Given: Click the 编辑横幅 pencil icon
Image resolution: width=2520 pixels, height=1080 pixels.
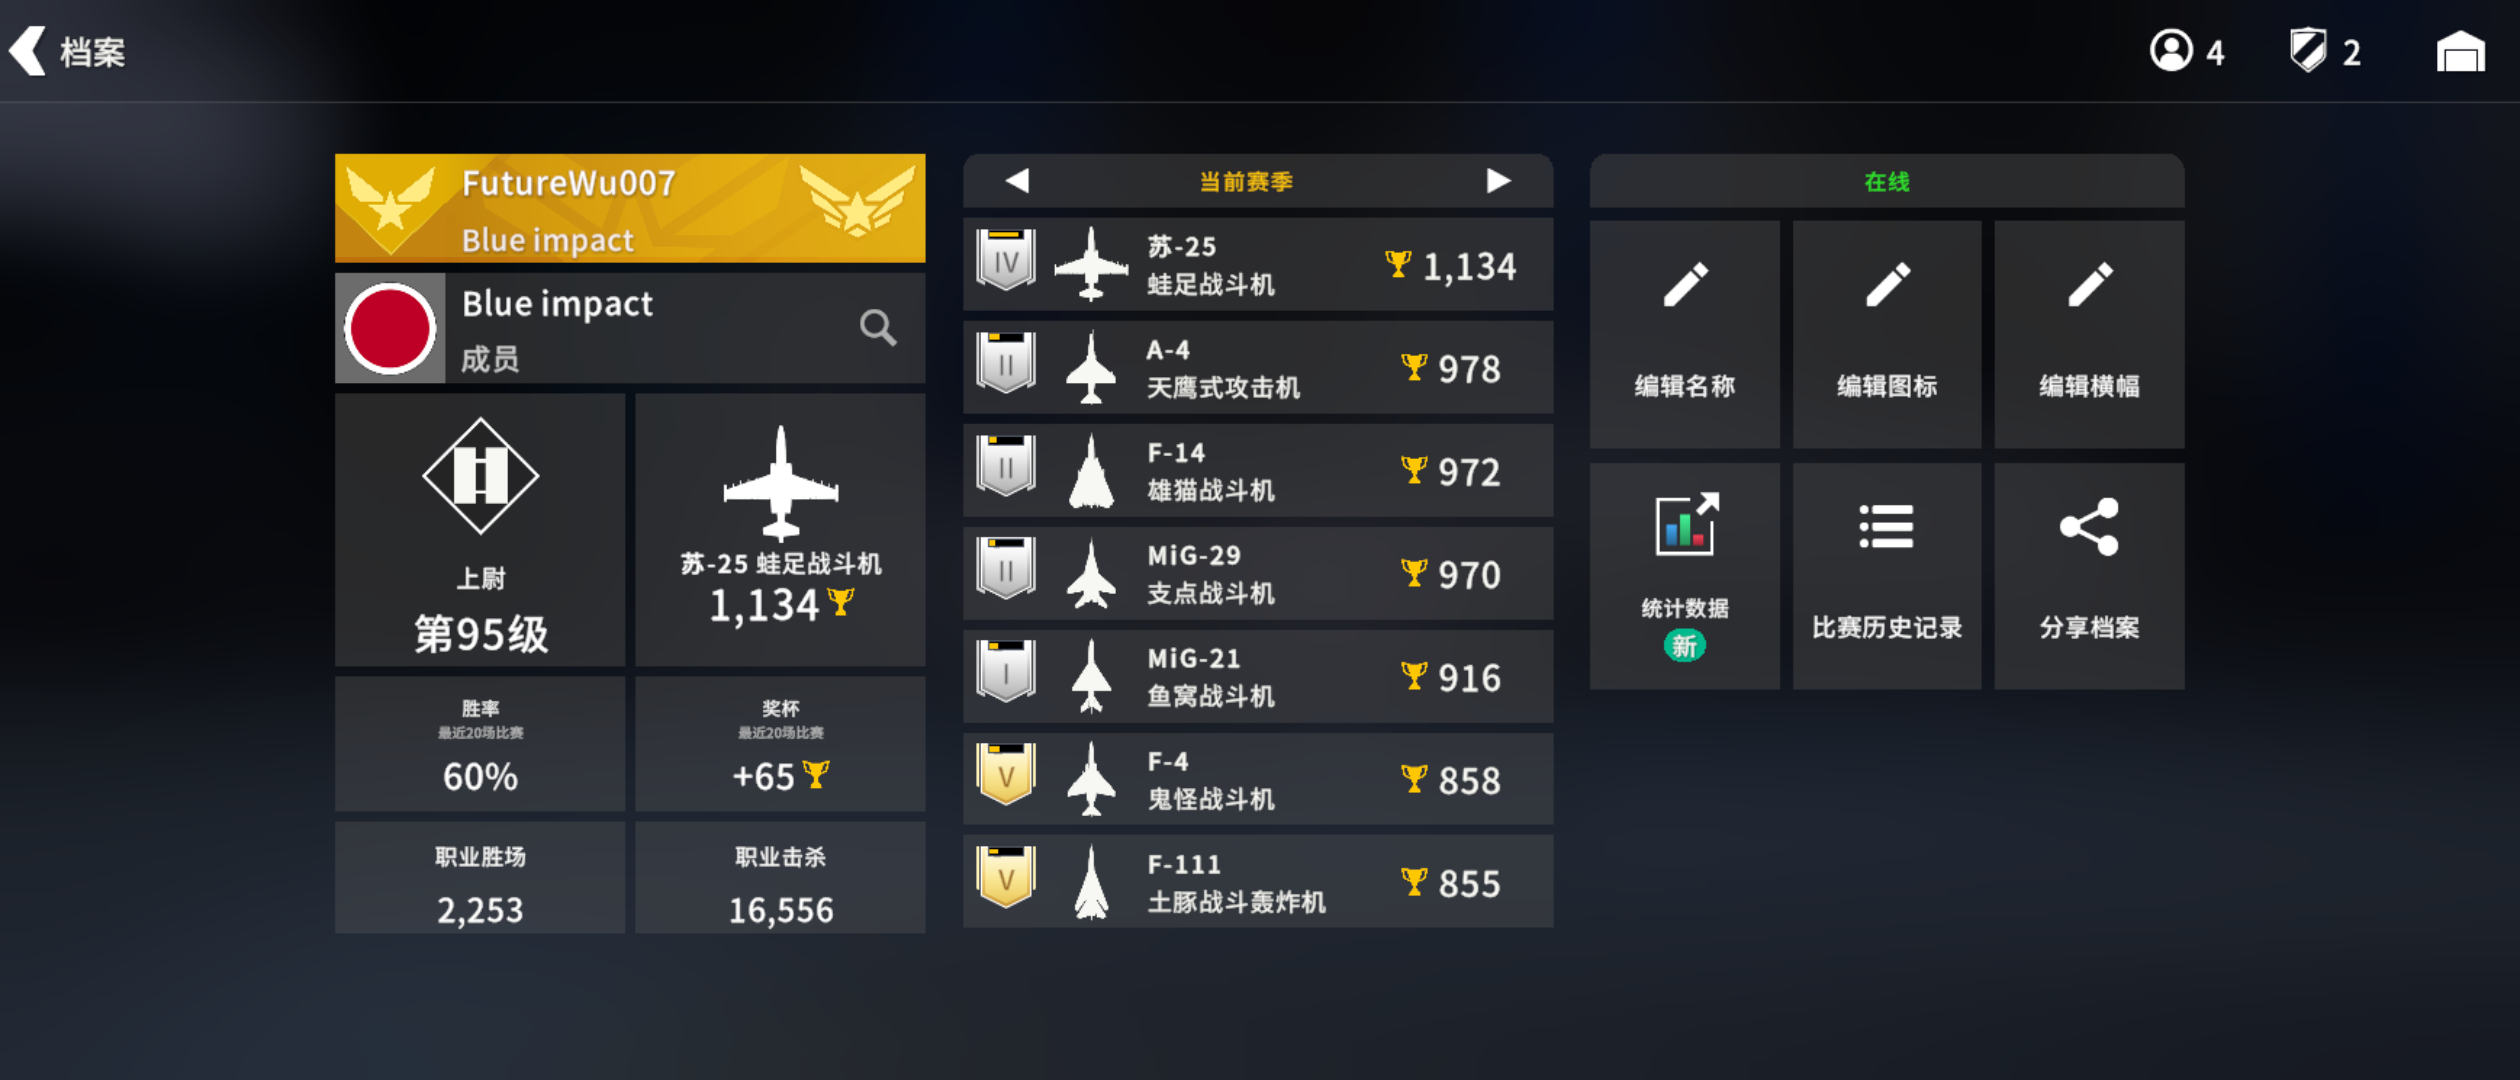Looking at the screenshot, I should click(2089, 286).
